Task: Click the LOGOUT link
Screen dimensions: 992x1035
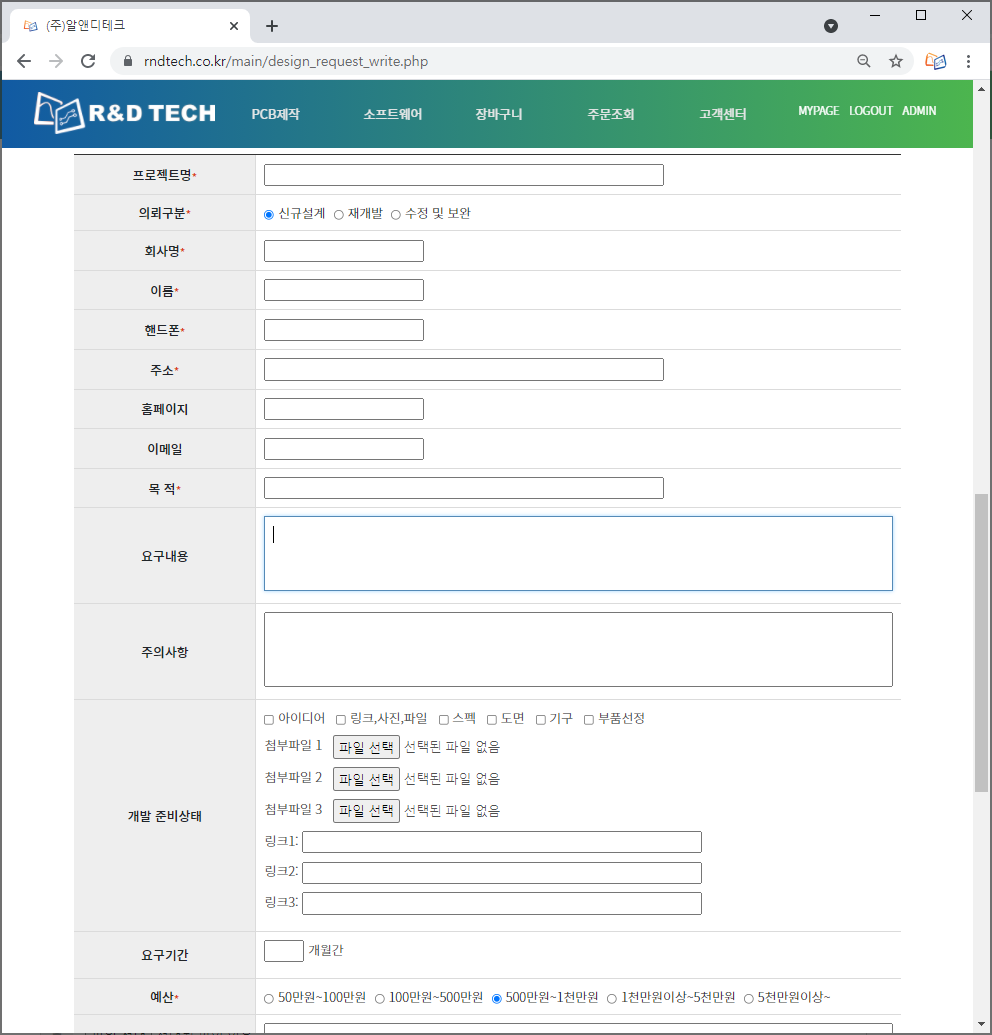Action: pyautogui.click(x=870, y=111)
